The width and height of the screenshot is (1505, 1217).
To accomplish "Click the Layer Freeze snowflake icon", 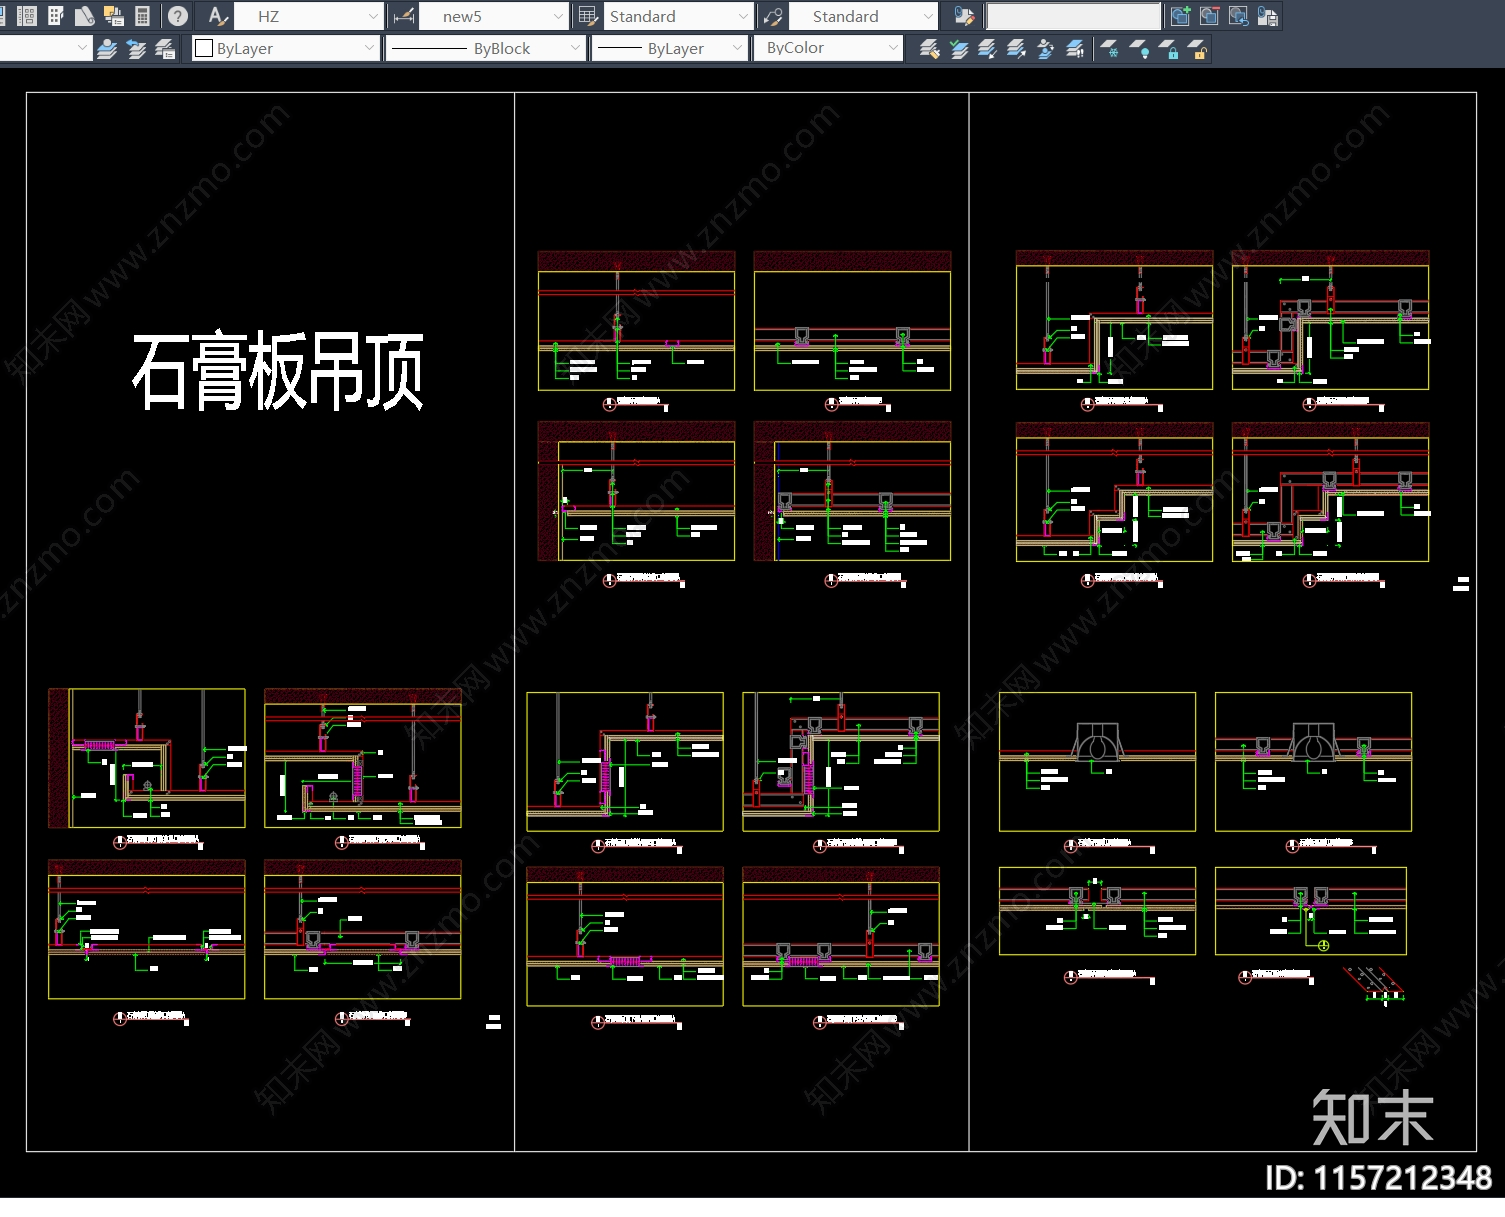I will 1110,48.
